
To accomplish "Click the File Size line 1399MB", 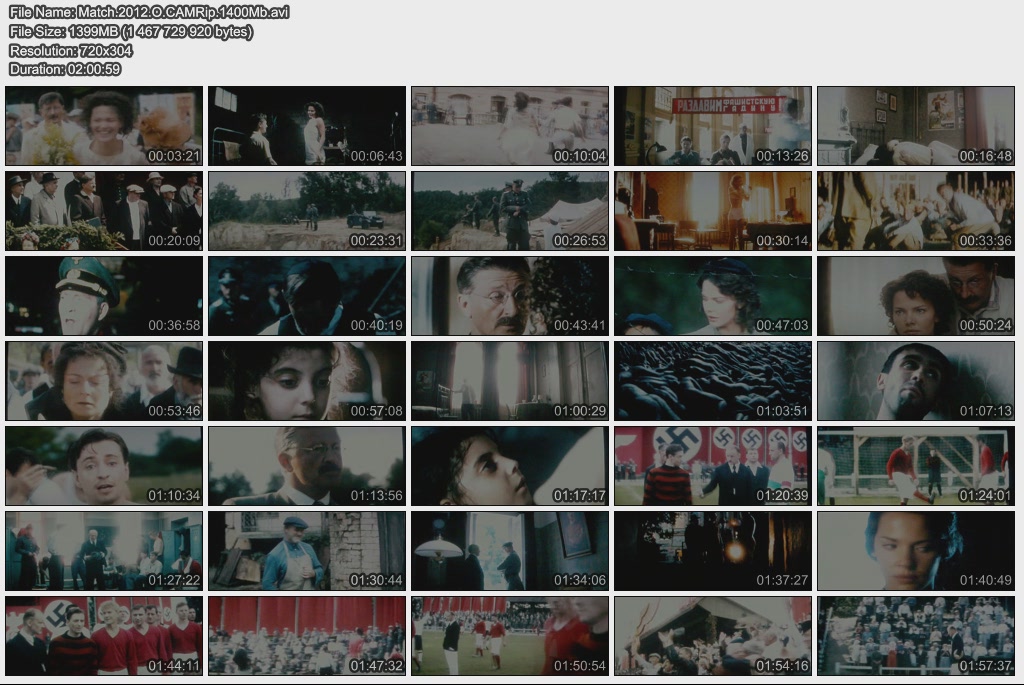I will [131, 31].
